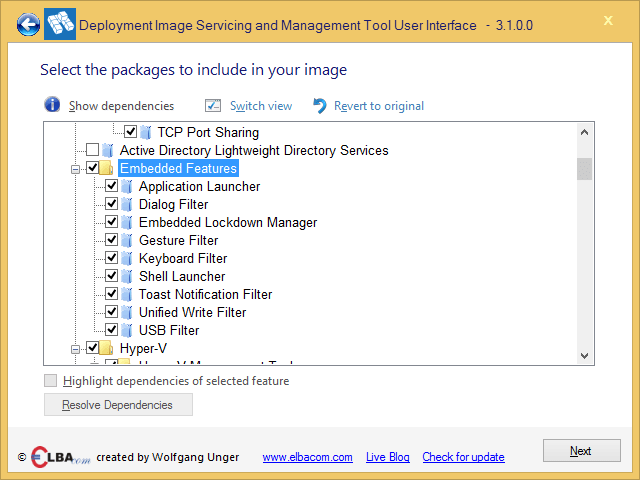The width and height of the screenshot is (640, 480).
Task: Enable Highlight dependencies of selected feature
Action: (51, 380)
